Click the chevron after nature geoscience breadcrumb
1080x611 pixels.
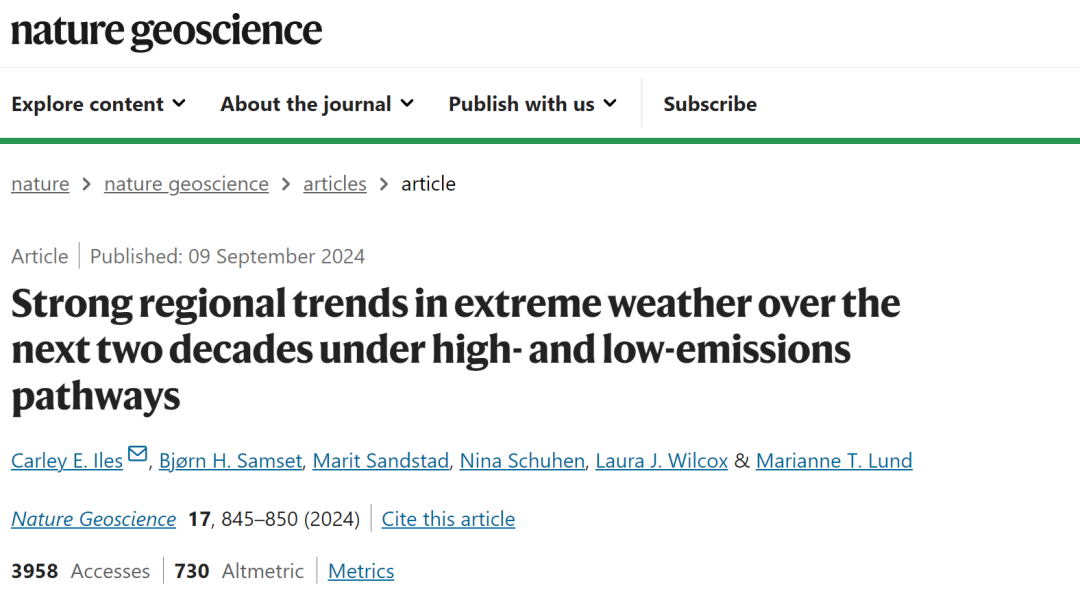(286, 184)
